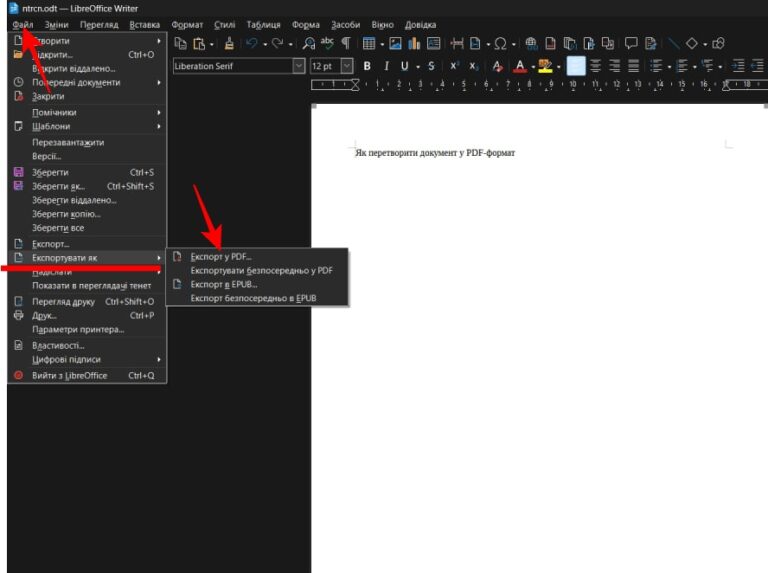Open the Вставка menu in menu bar

(x=144, y=24)
